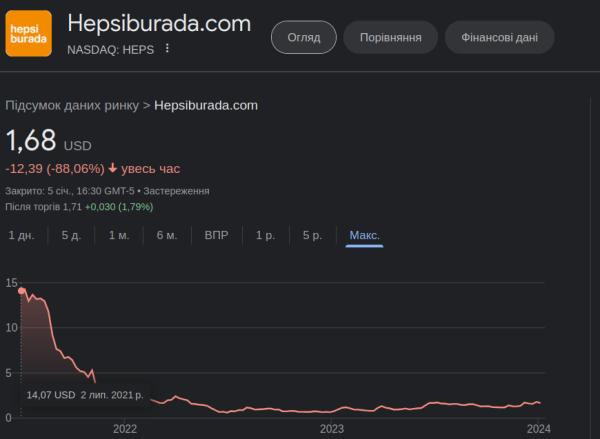Show the 5 р. chart range
The height and width of the screenshot is (439, 600).
(312, 235)
